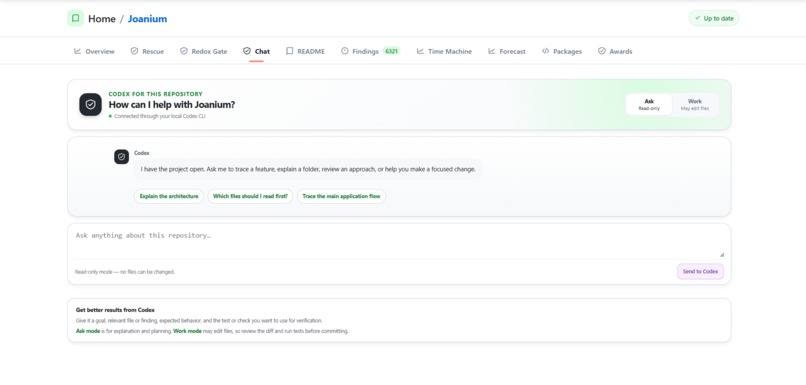Click the 'CODEX FOR THIS REPOSITORY' label
The height and width of the screenshot is (385, 806).
(x=155, y=94)
